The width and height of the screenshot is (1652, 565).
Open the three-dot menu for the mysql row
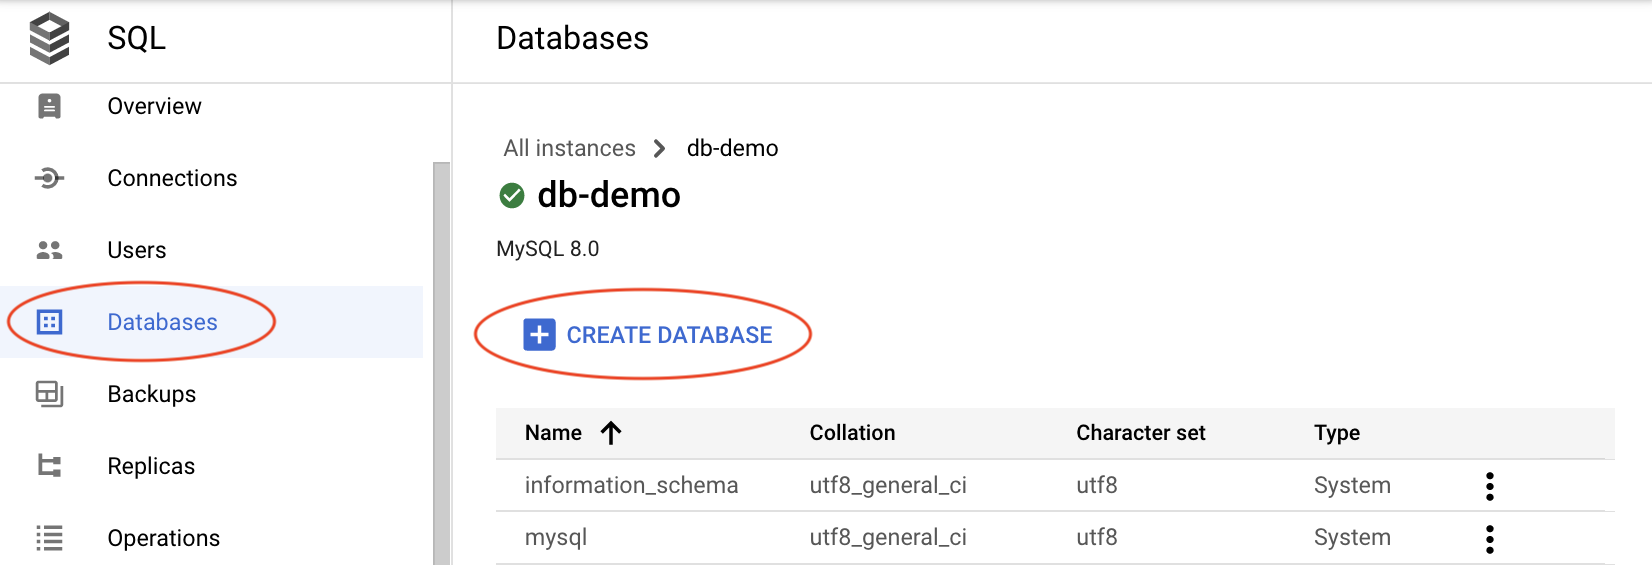1490,539
